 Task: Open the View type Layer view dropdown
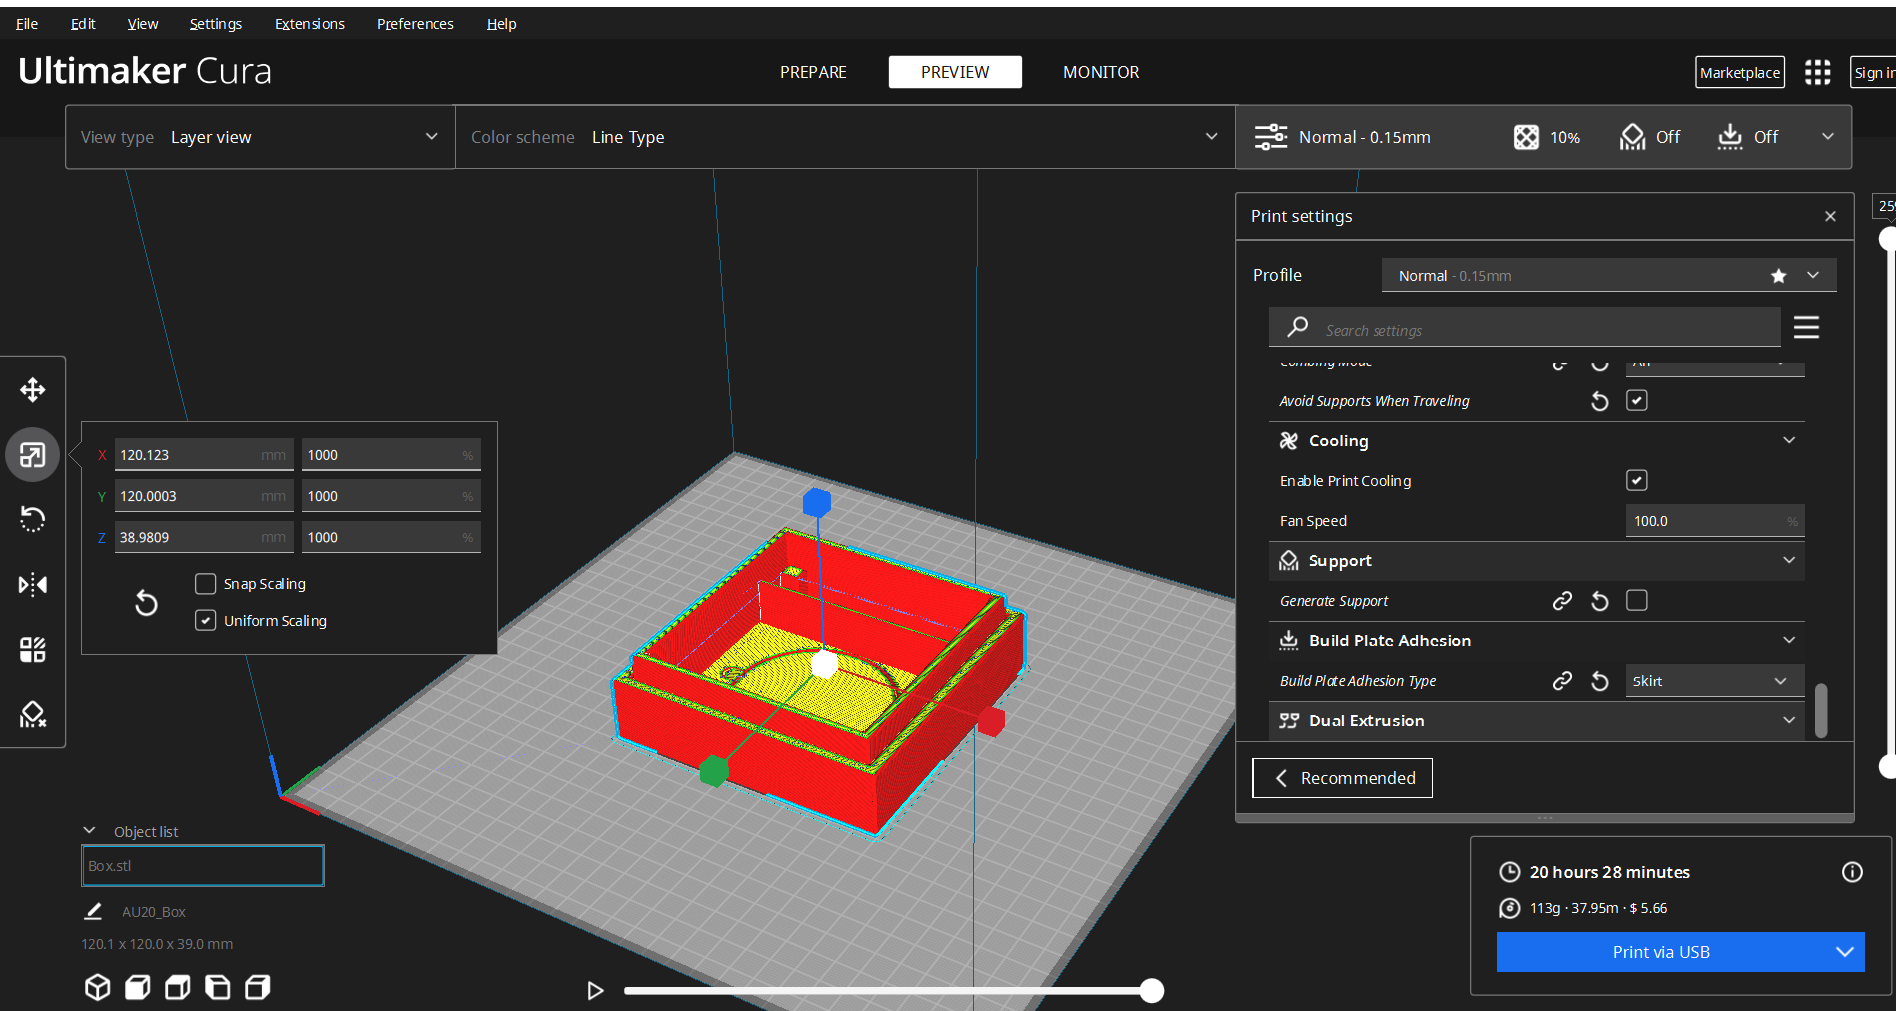click(x=260, y=137)
